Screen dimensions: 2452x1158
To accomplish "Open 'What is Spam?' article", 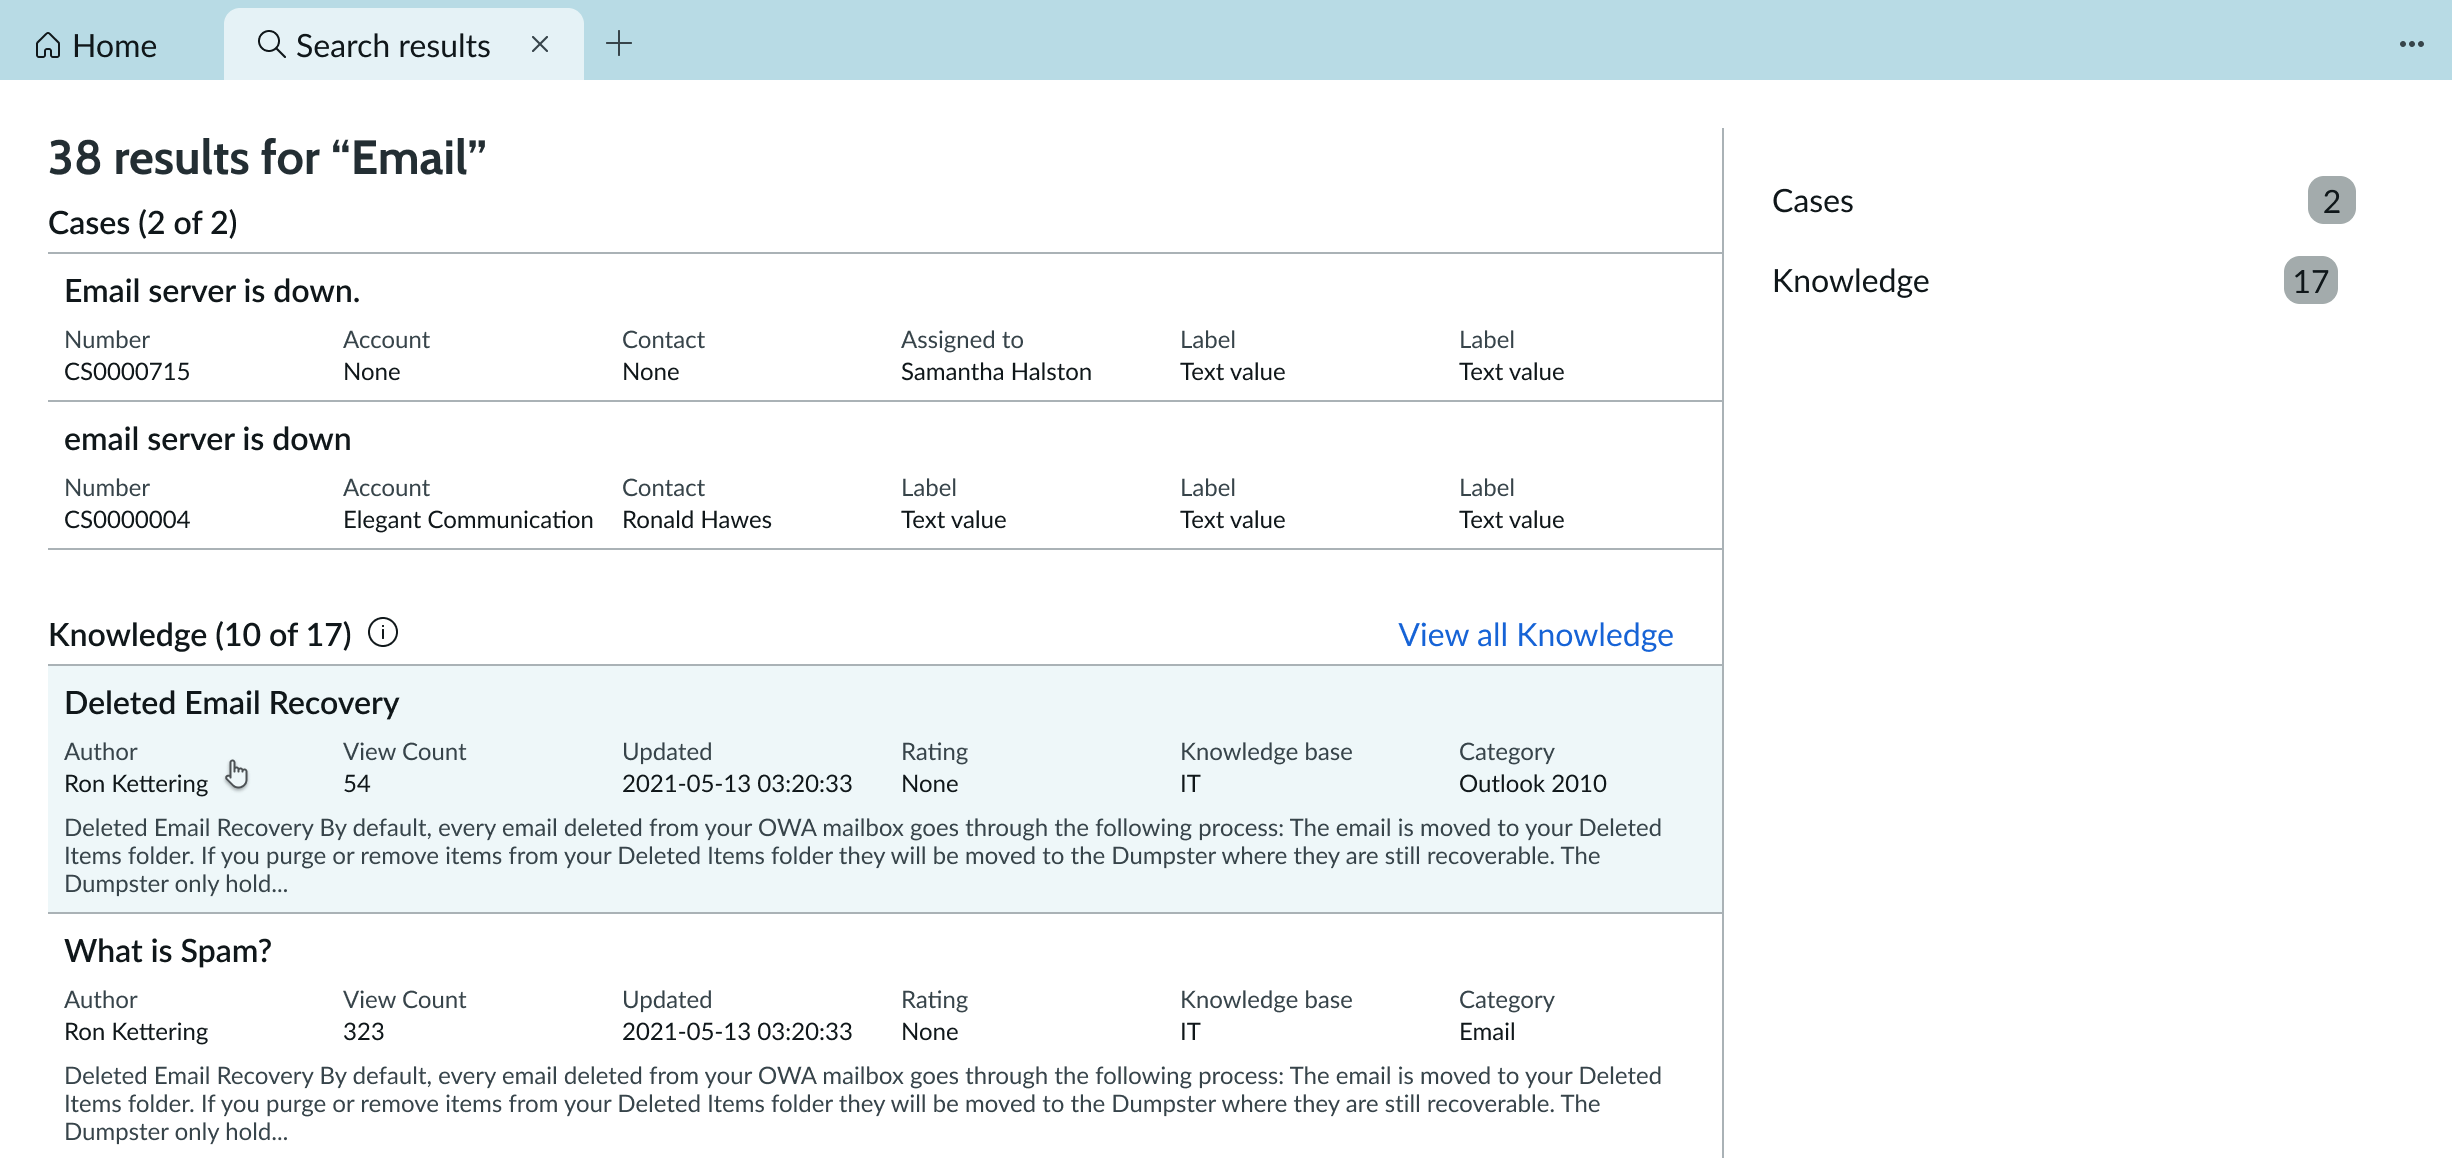I will coord(168,950).
